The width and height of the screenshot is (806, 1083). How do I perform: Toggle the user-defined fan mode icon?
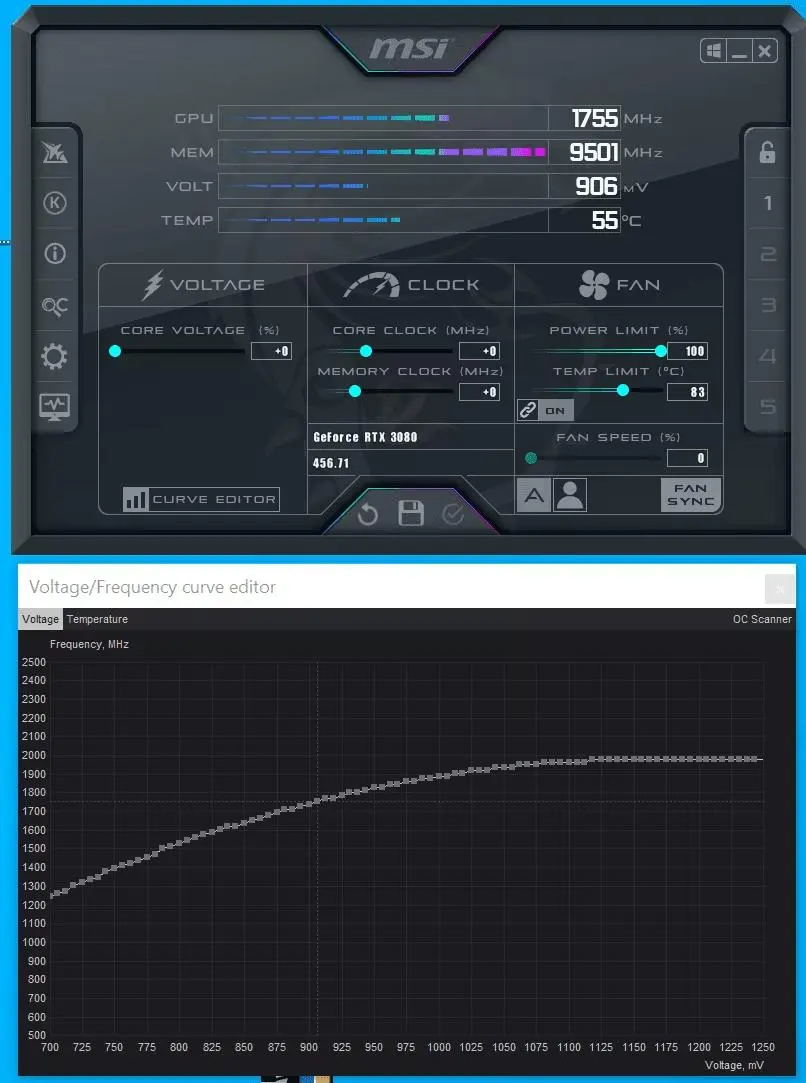click(x=570, y=495)
